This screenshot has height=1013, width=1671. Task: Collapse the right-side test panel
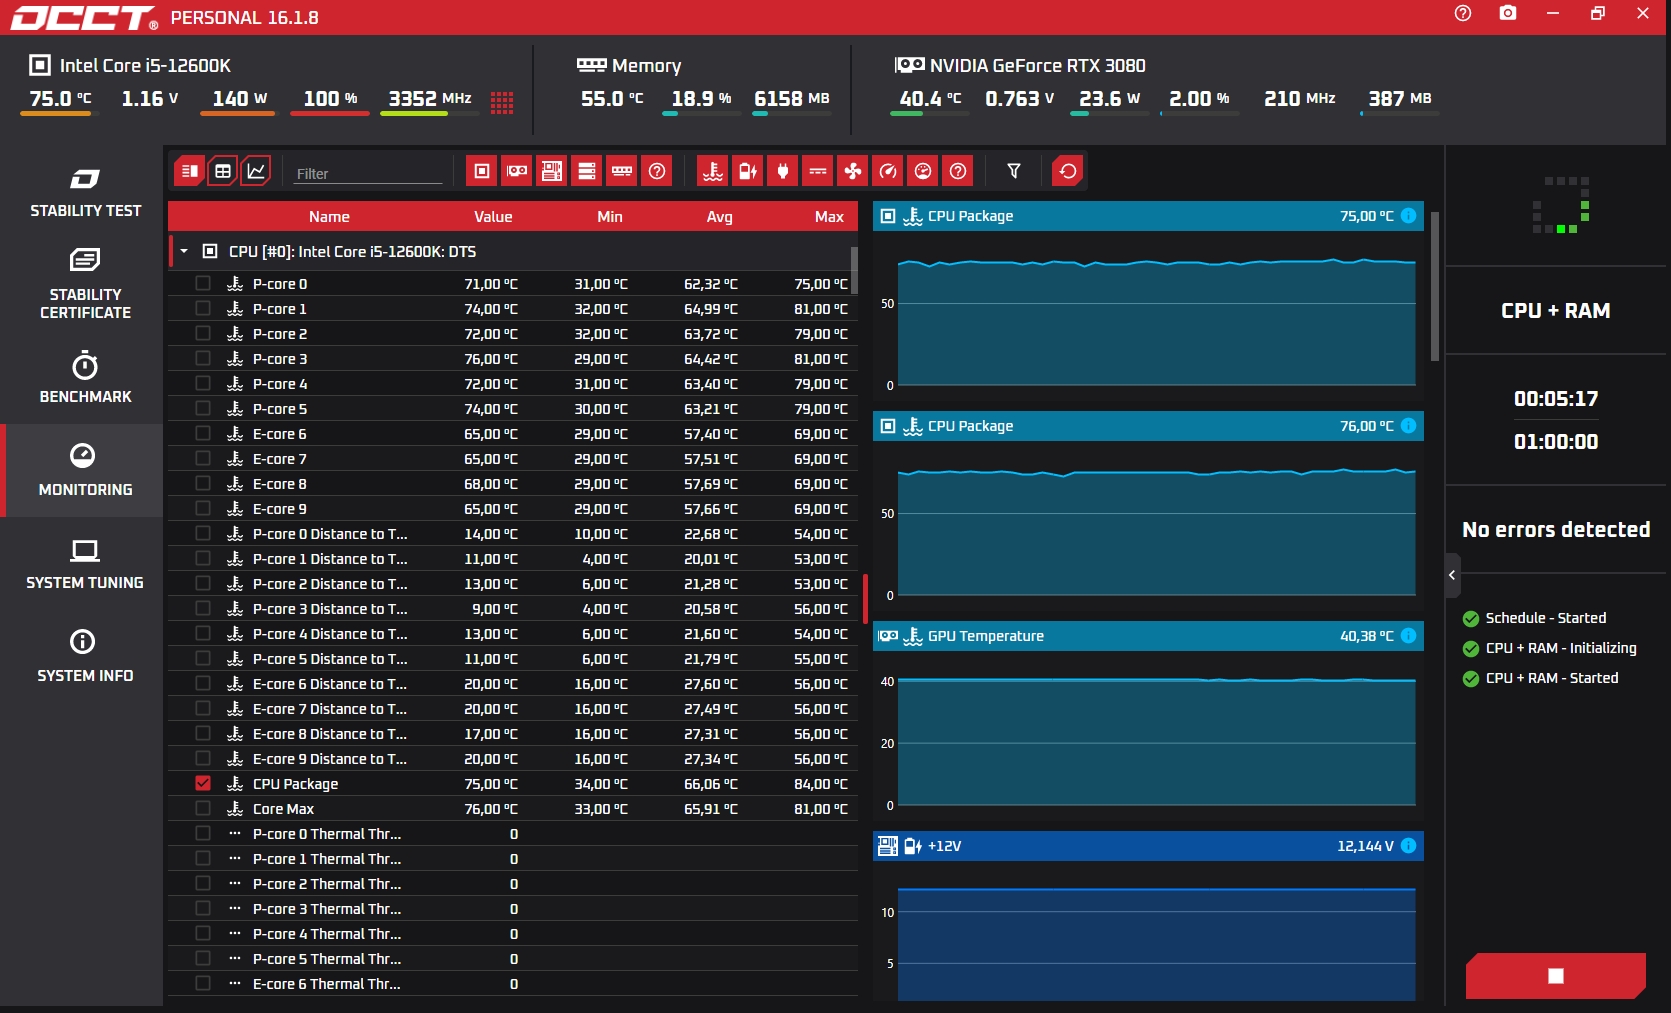[1452, 575]
